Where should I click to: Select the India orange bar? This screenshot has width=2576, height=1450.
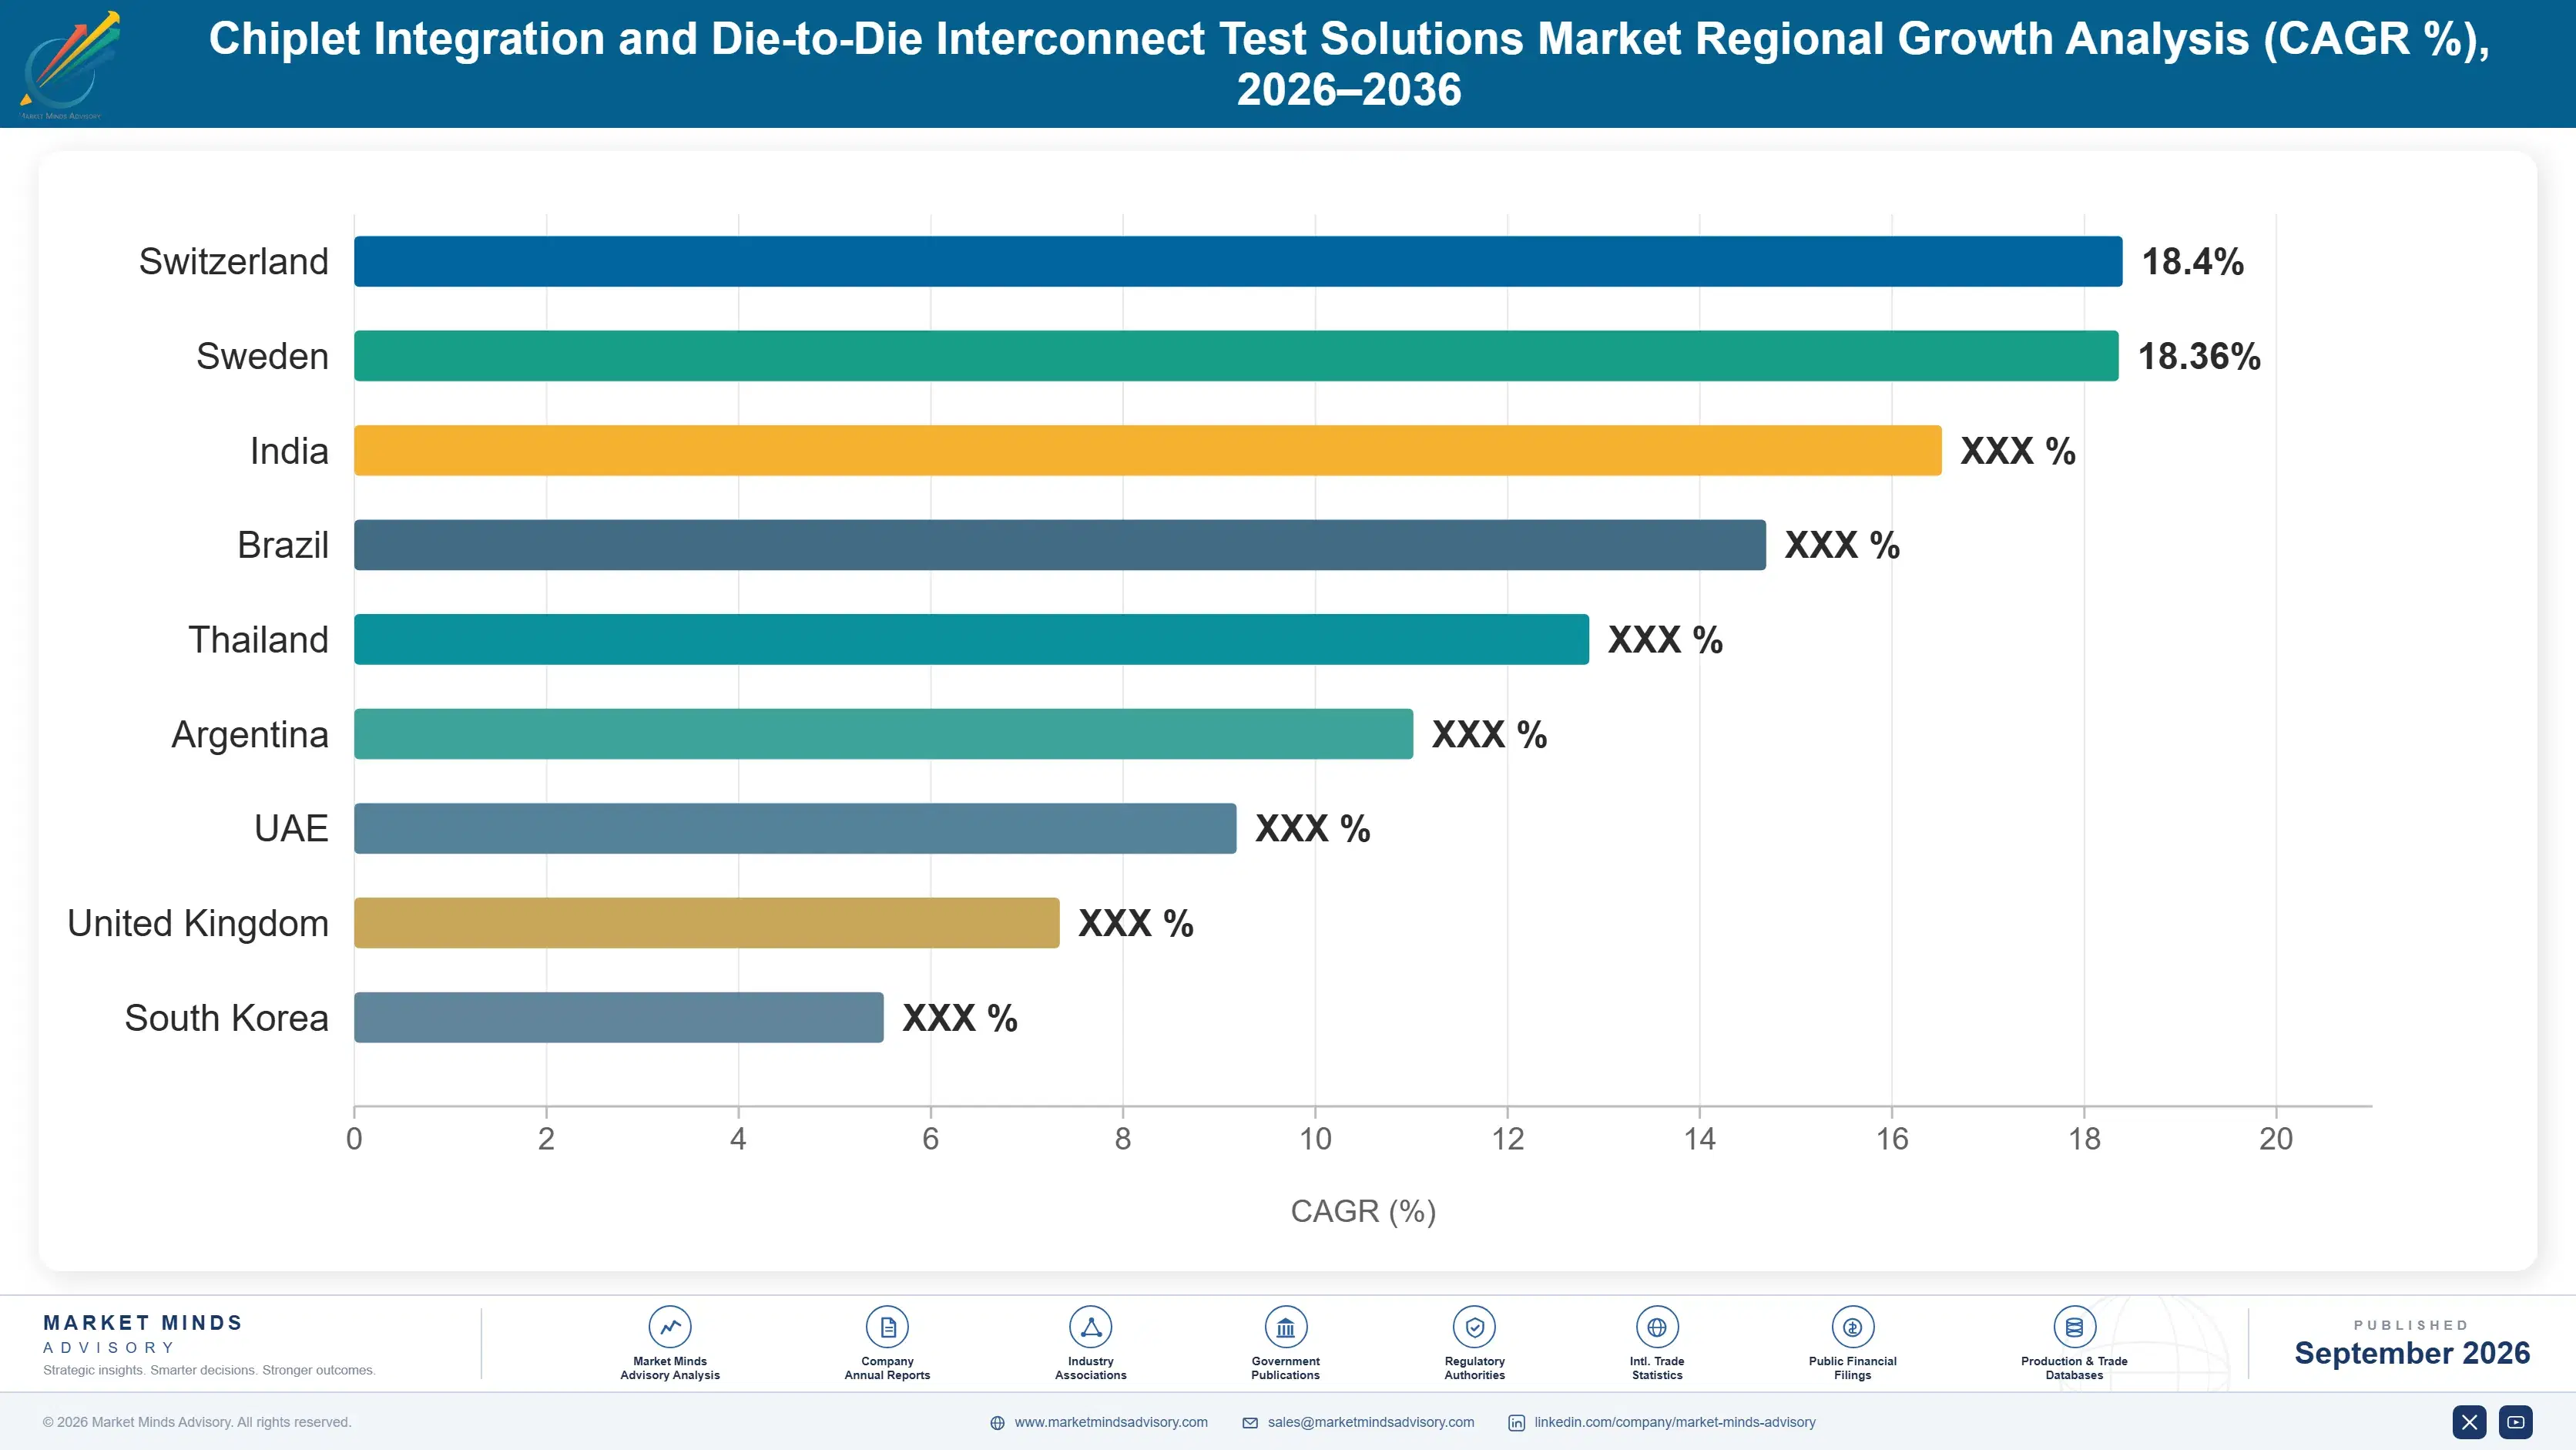tap(1148, 450)
